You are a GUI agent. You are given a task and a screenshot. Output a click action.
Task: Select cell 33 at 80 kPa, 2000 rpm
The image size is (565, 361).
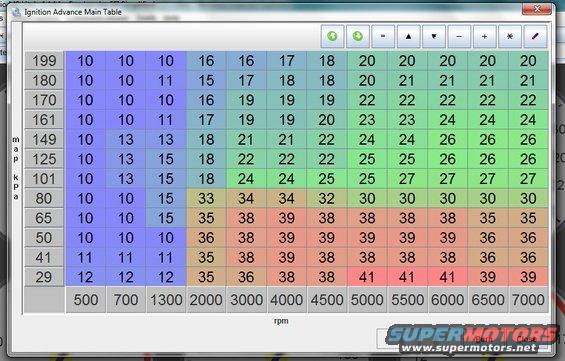tap(206, 198)
